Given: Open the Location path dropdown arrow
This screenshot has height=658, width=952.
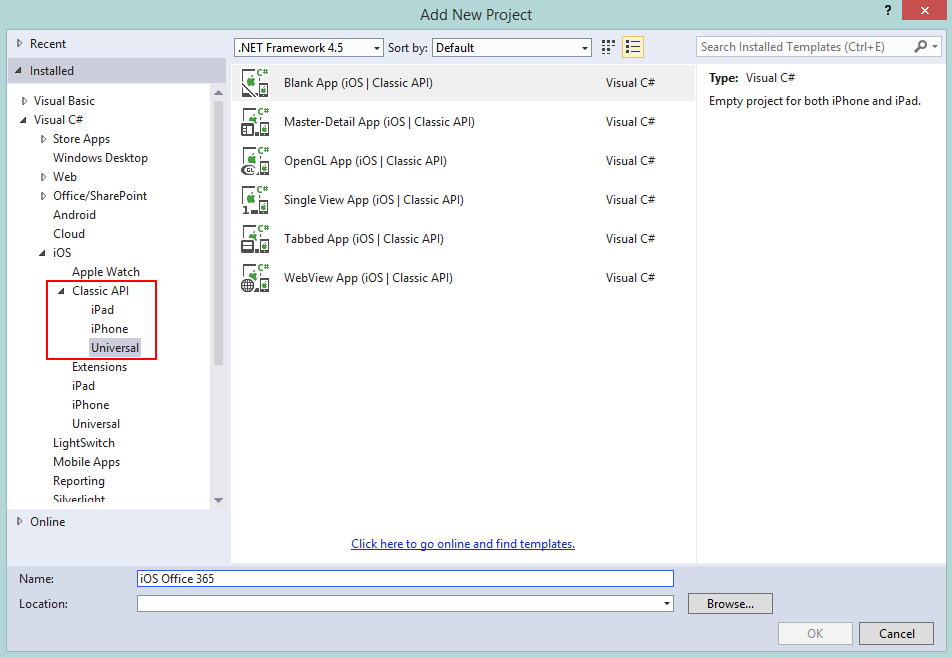Looking at the screenshot, I should tap(667, 603).
